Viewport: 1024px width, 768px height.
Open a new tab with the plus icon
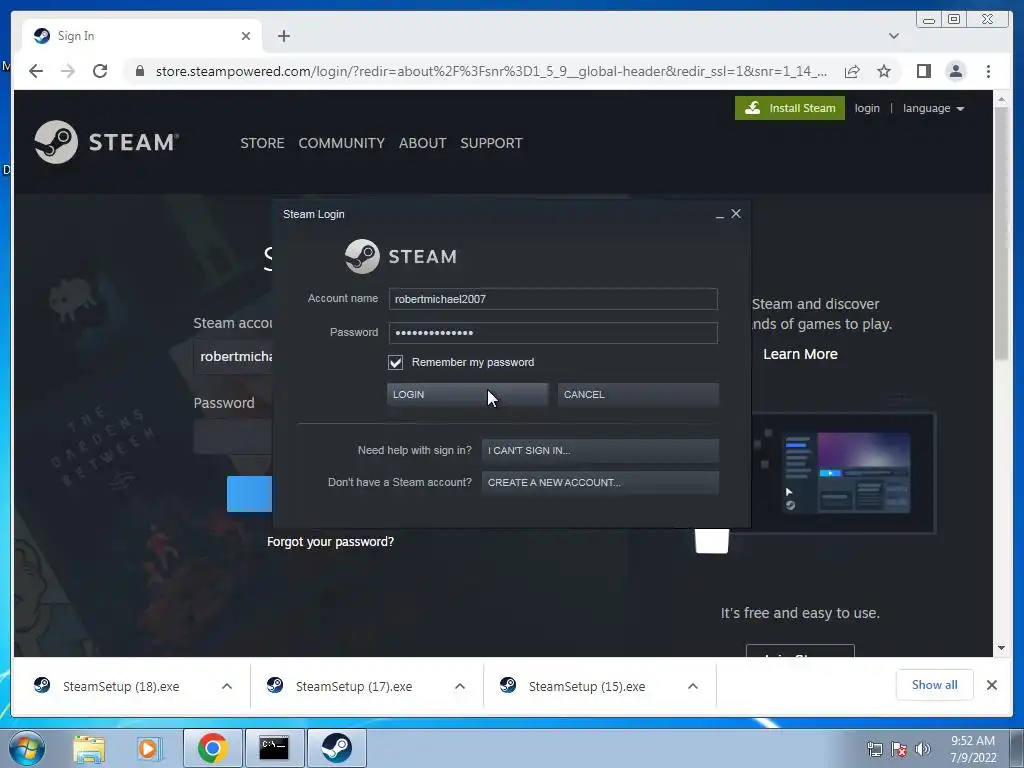[x=283, y=36]
